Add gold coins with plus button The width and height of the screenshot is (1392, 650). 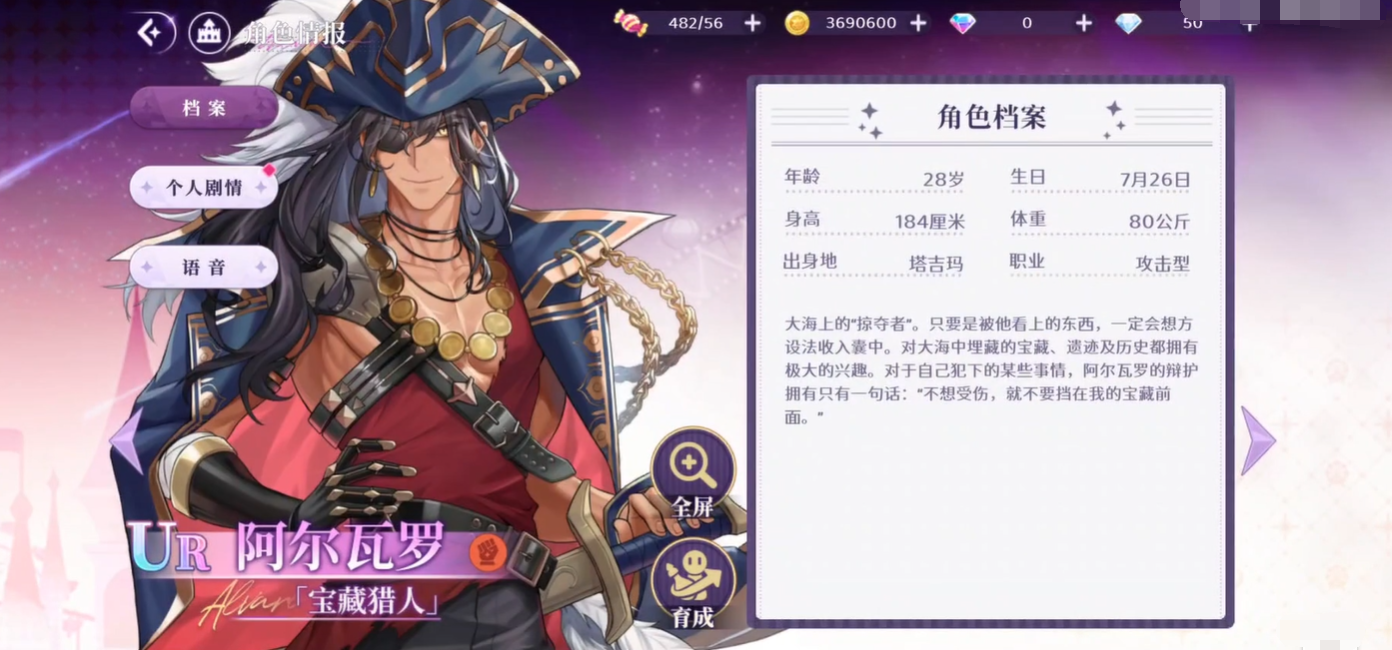(x=918, y=23)
